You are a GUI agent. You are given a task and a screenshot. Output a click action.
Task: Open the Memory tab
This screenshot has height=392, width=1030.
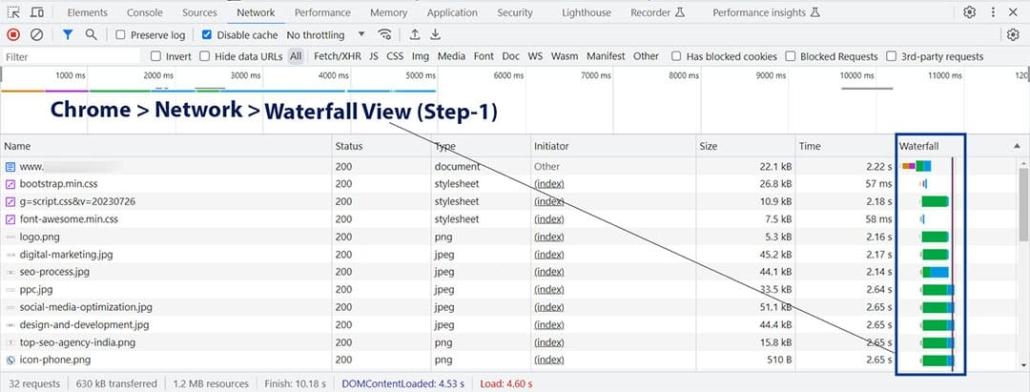pos(389,12)
